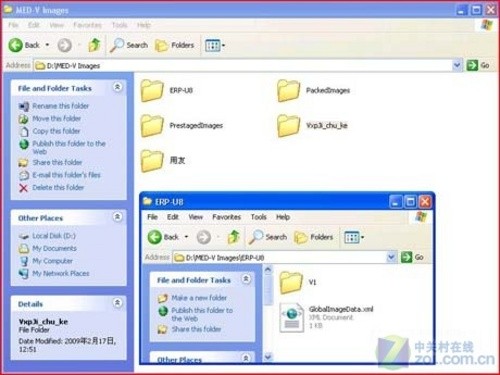Open File menu in MED-V Images window
The height and width of the screenshot is (375, 500).
tap(13, 25)
